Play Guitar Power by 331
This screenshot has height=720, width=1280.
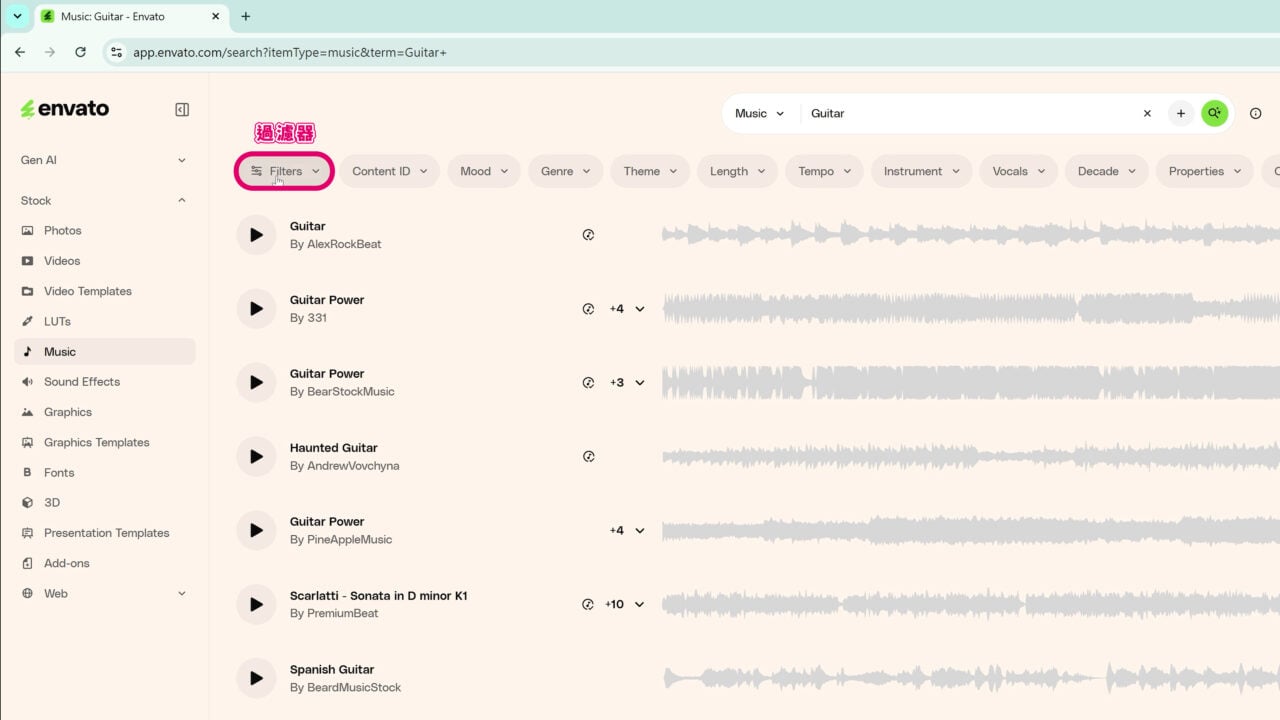256,309
